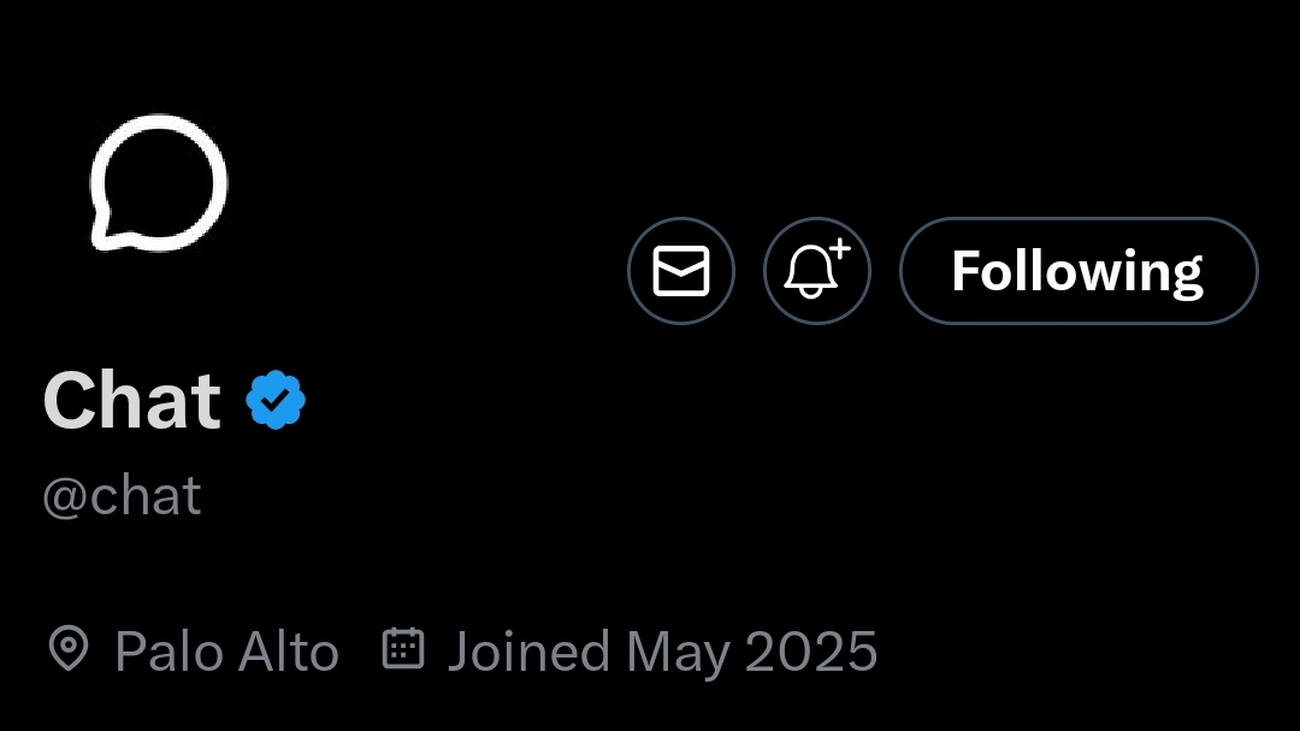Click the calendar icon beside Joined
The height and width of the screenshot is (731, 1300).
coord(403,648)
